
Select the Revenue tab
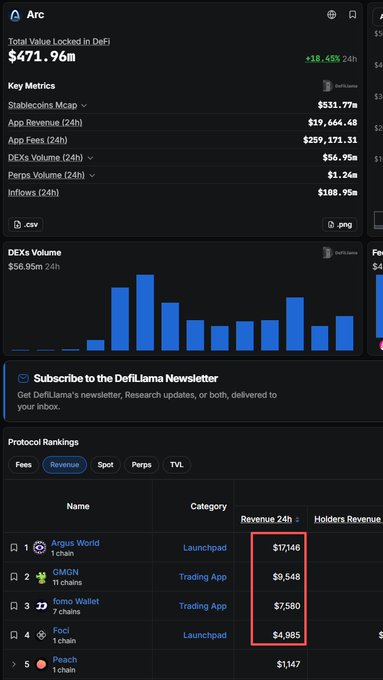tap(65, 465)
